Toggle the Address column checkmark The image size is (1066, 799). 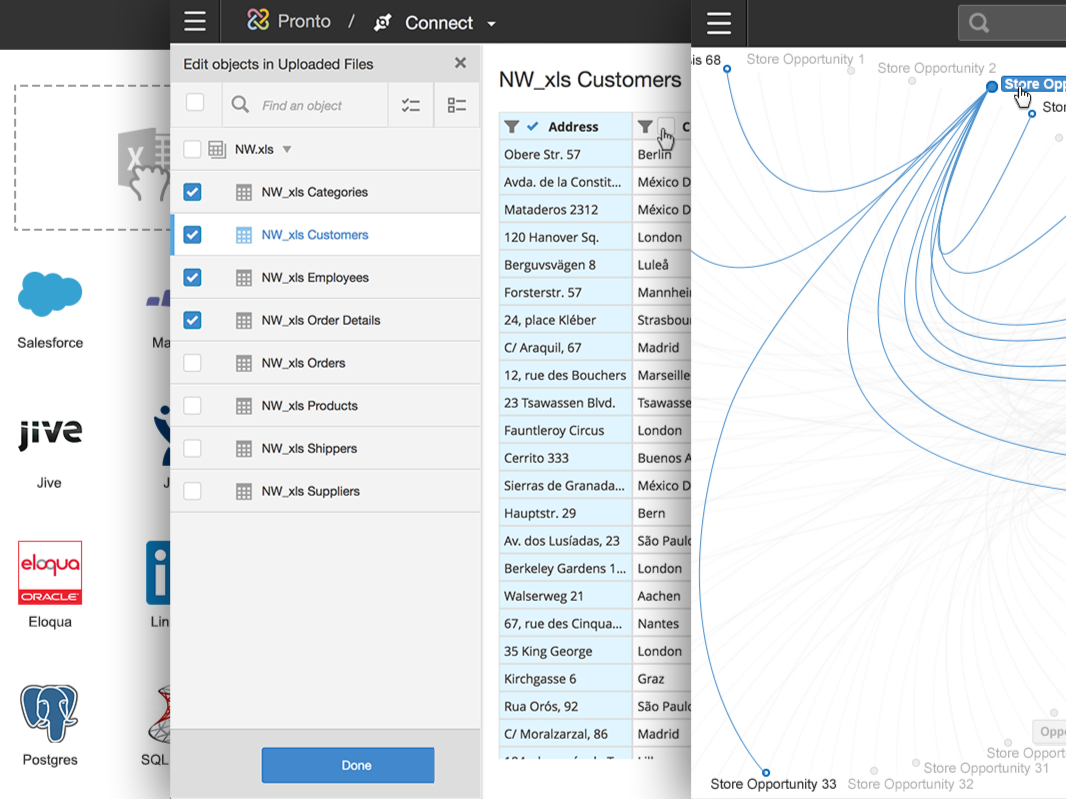pos(533,126)
